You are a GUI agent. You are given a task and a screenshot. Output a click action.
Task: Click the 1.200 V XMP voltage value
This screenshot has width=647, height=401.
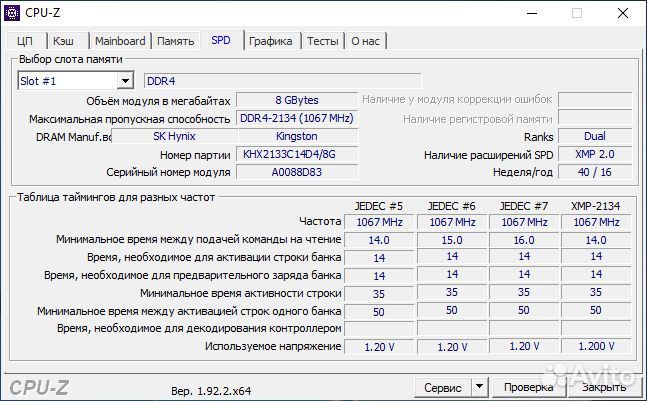596,346
